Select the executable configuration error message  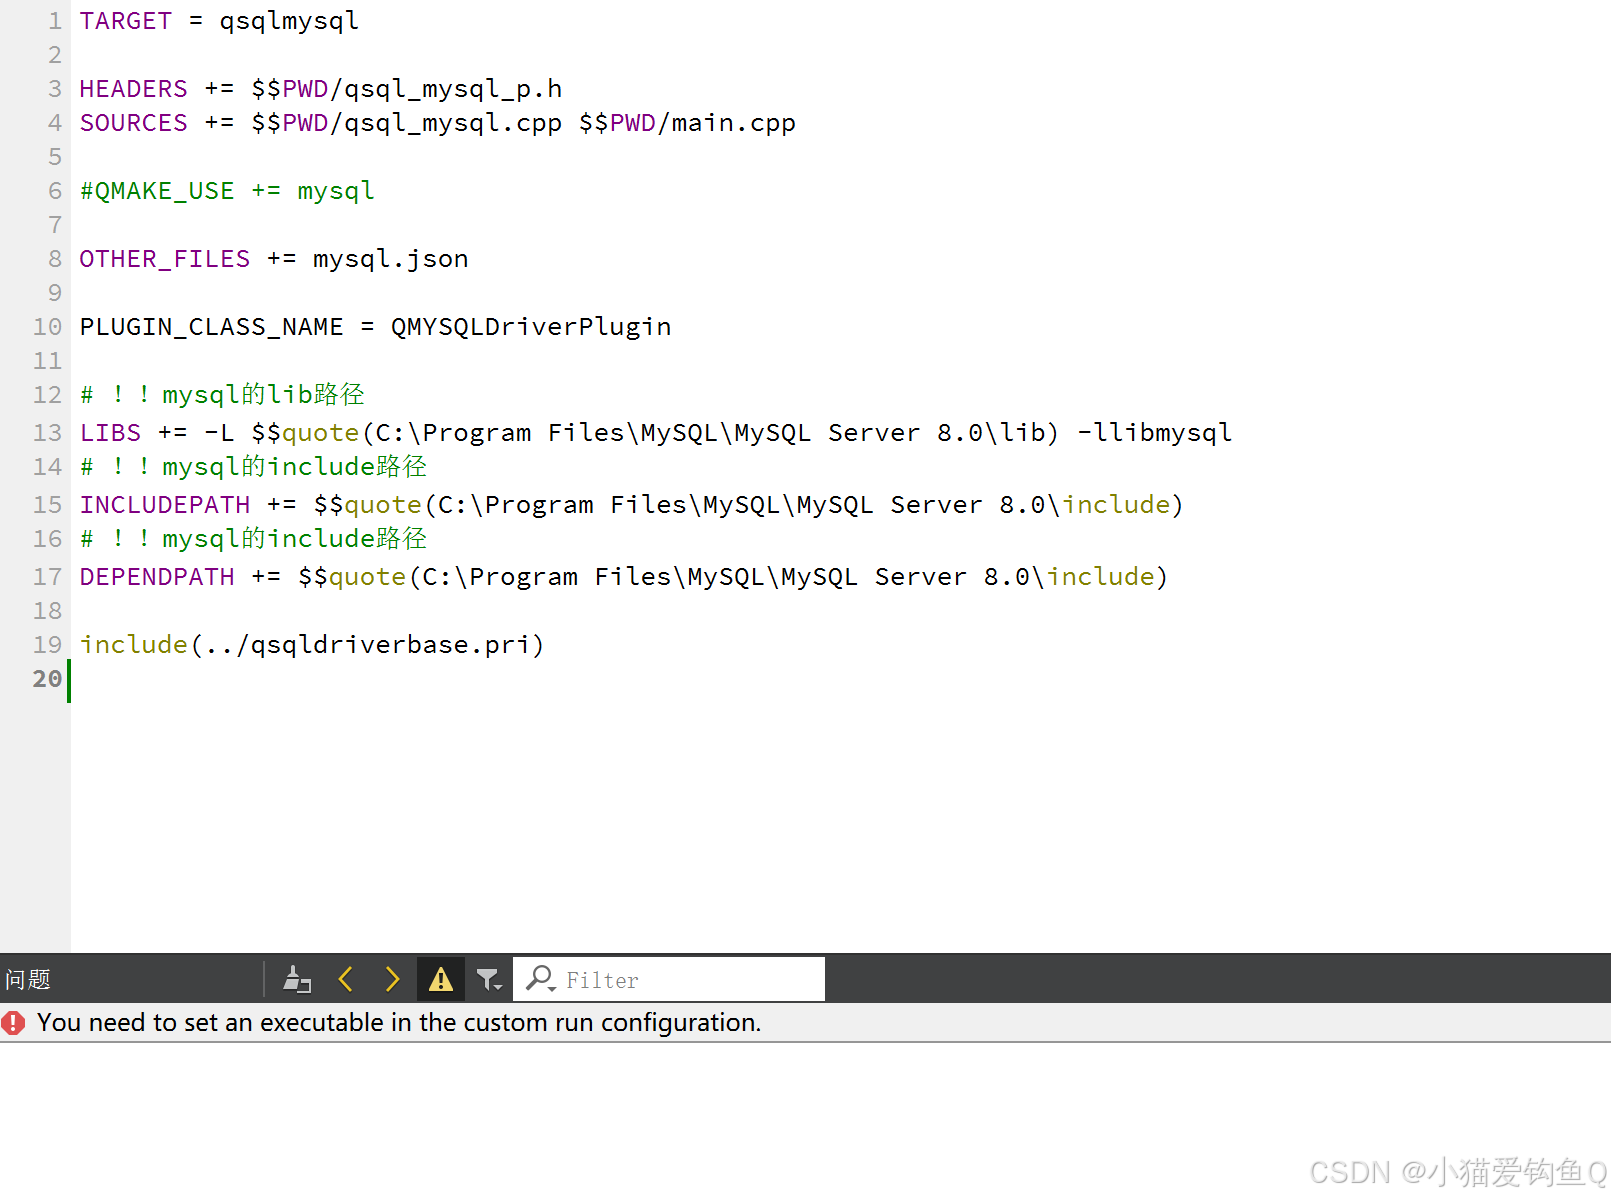pyautogui.click(x=399, y=1022)
